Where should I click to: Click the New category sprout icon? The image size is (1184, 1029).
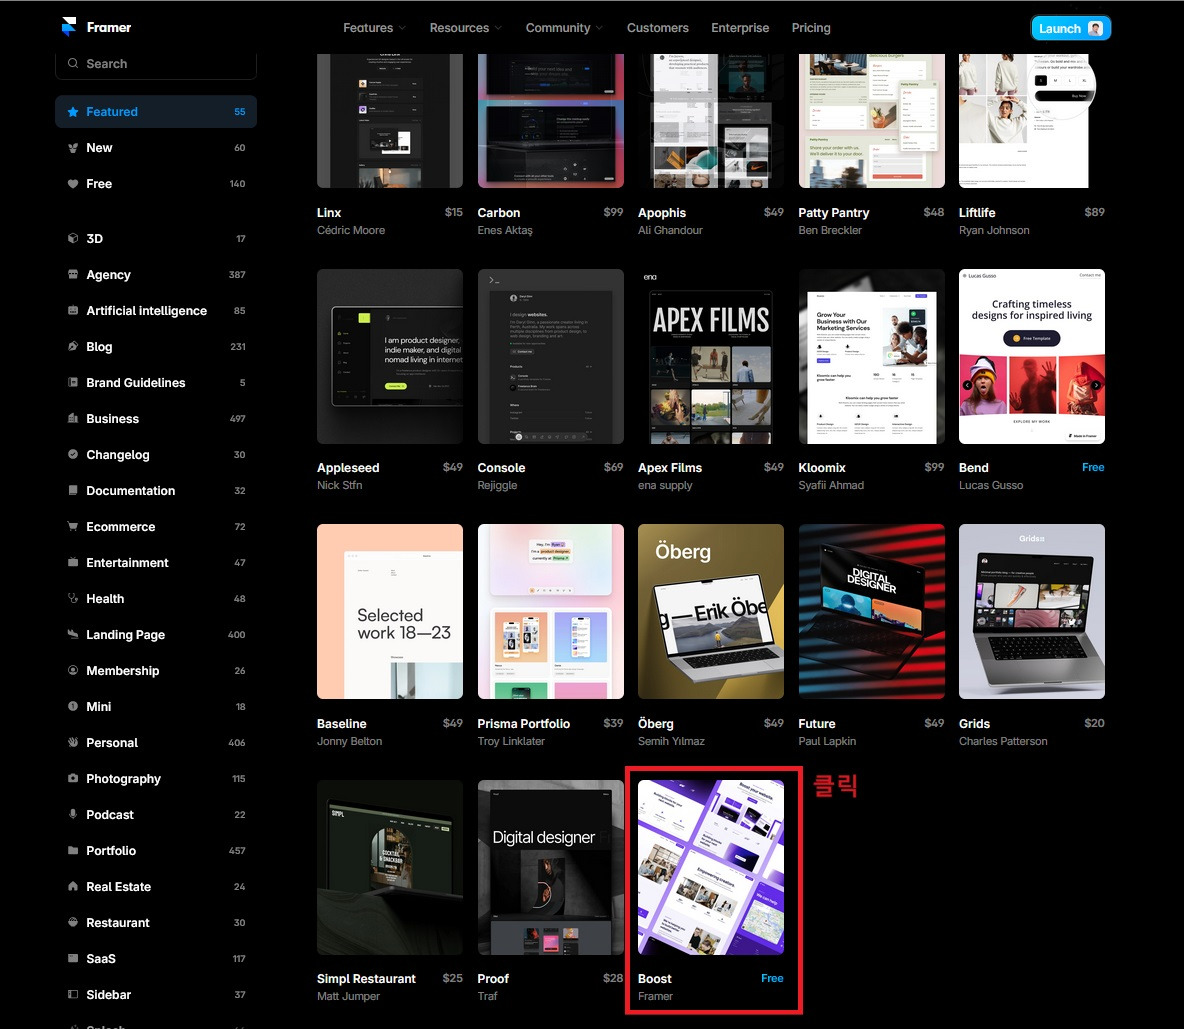pos(72,148)
